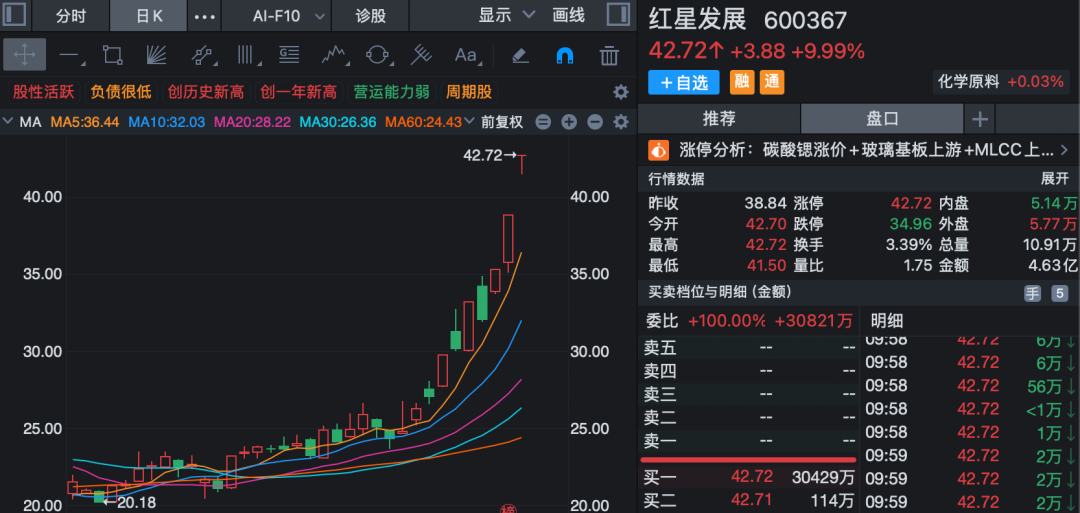Click the MA20:28.22 indicator label
1080x513 pixels.
pos(252,122)
